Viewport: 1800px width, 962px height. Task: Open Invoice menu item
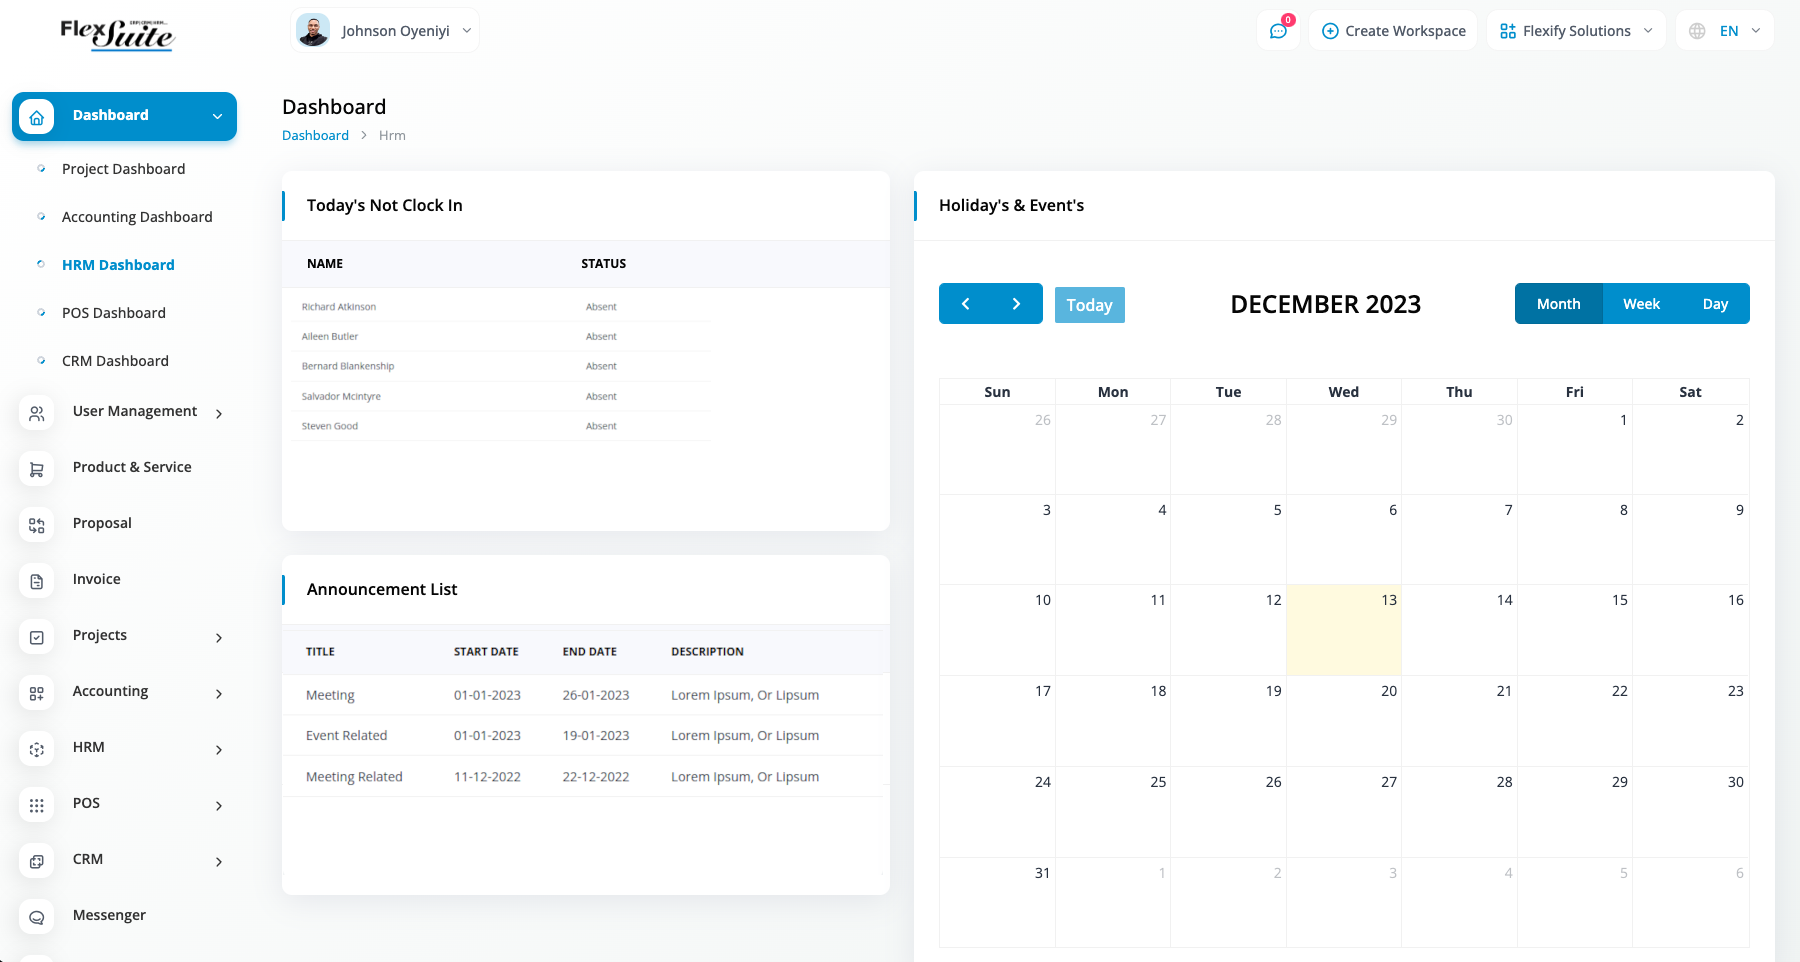pos(96,579)
